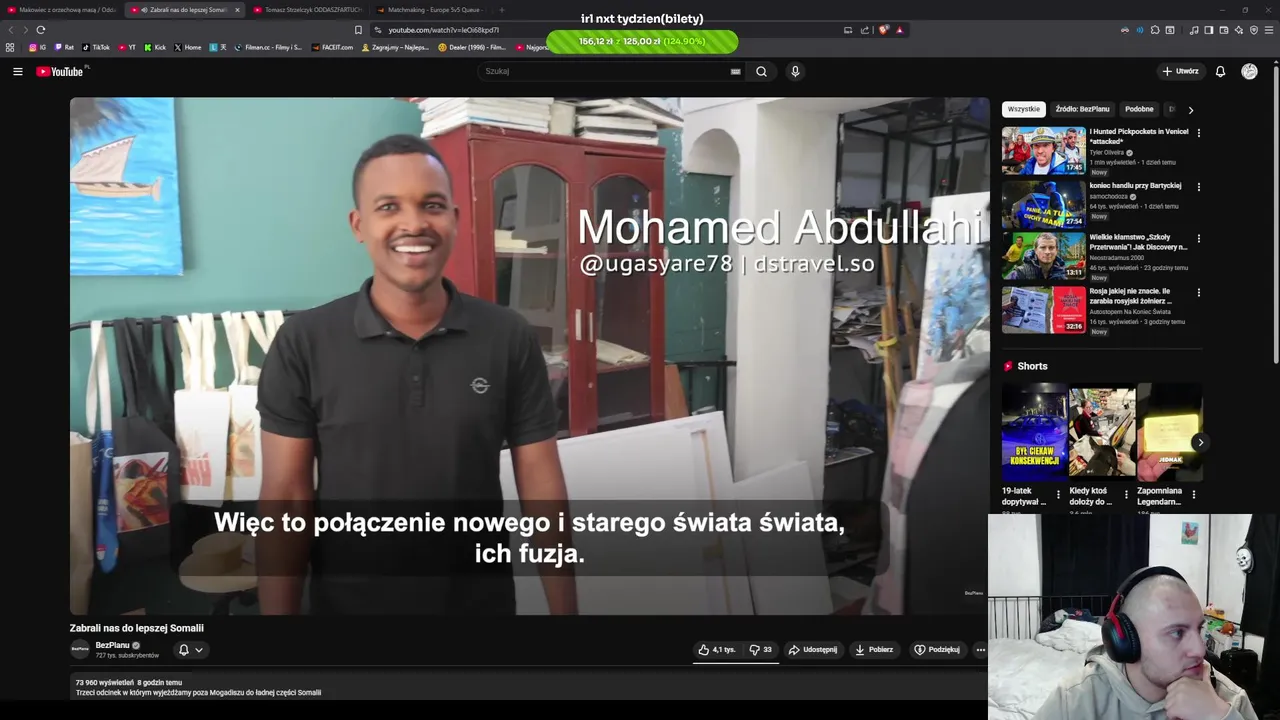Show more filter chips with the right arrow
Screen dimensions: 1280x720
tap(1190, 110)
